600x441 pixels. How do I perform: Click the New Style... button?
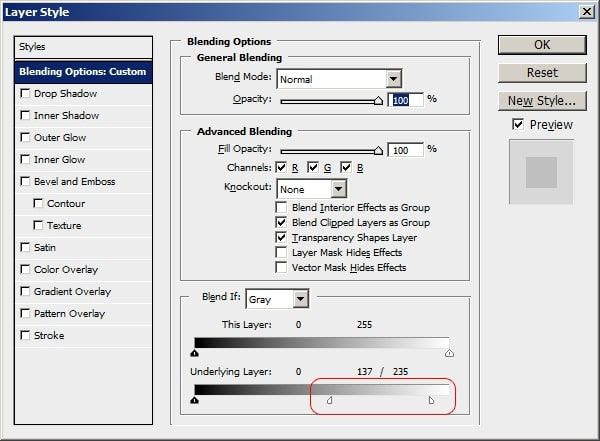[542, 101]
